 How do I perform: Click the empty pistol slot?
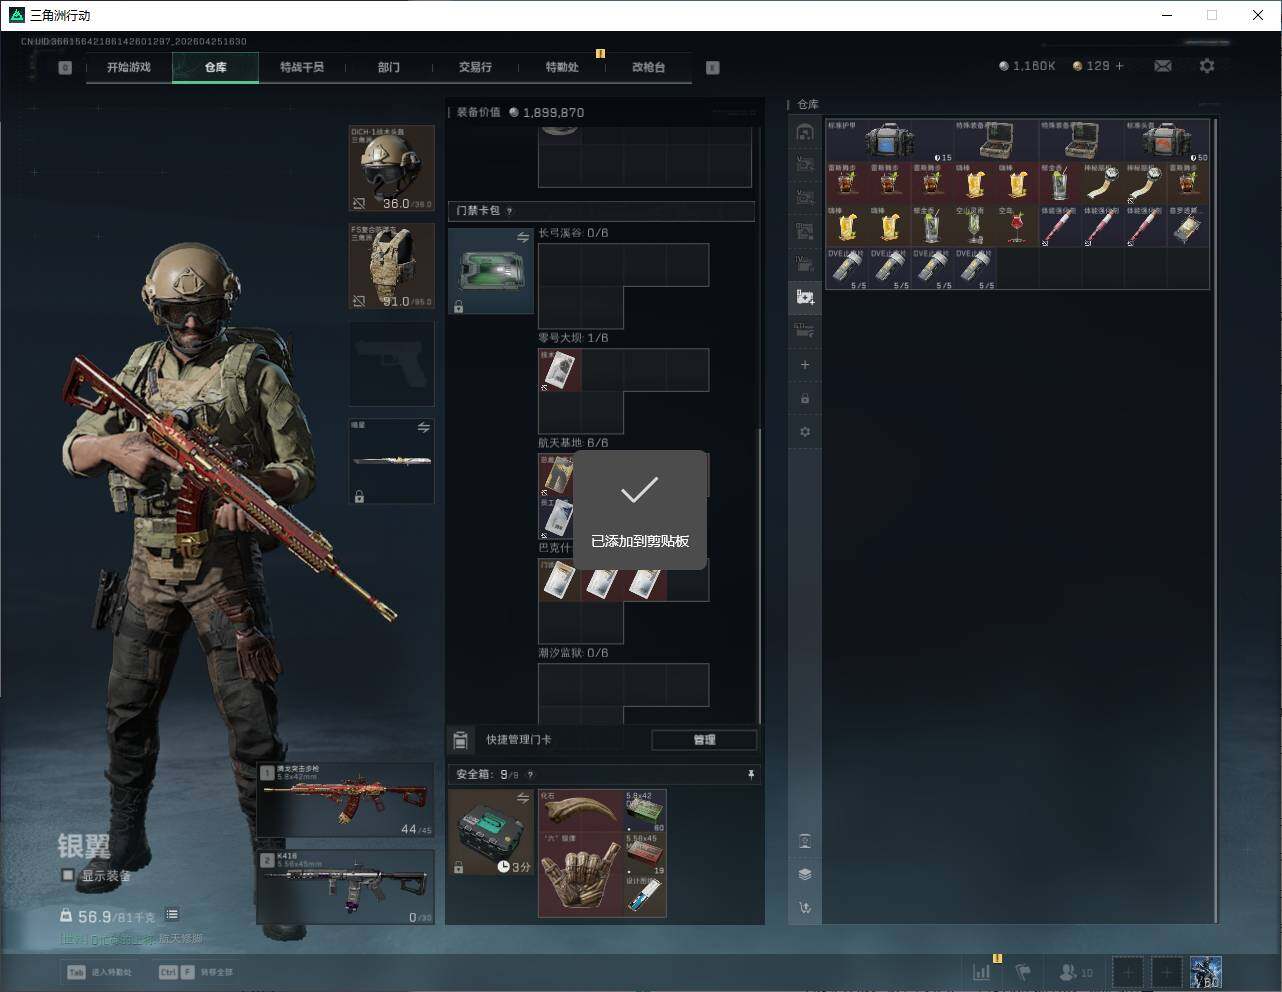click(x=392, y=364)
